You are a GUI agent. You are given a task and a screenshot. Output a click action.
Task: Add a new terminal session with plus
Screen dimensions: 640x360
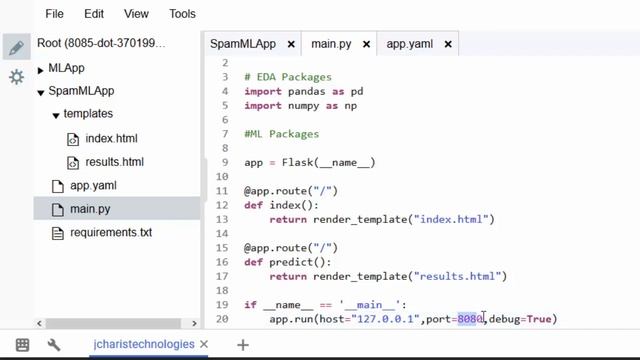pos(243,345)
